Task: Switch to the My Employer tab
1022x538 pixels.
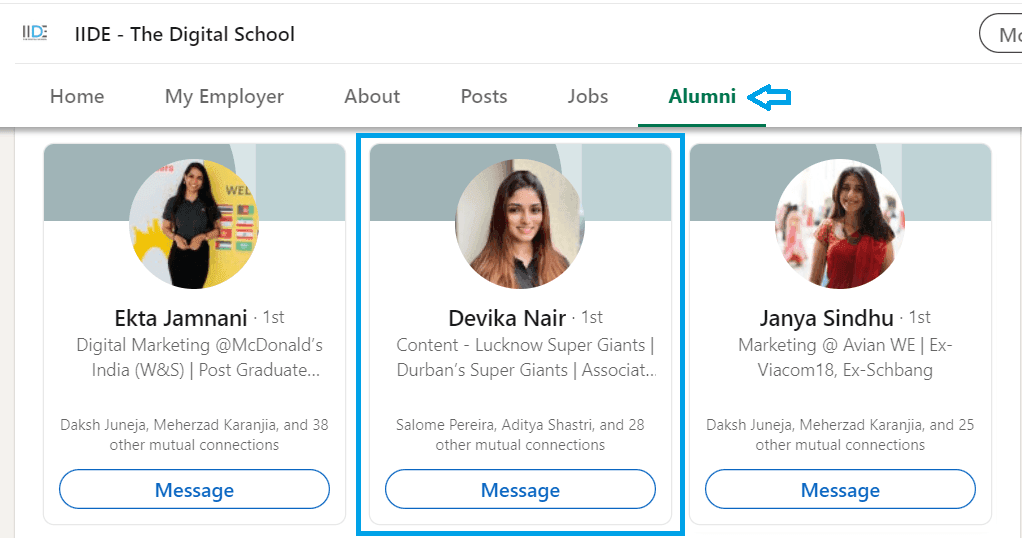Action: click(224, 96)
